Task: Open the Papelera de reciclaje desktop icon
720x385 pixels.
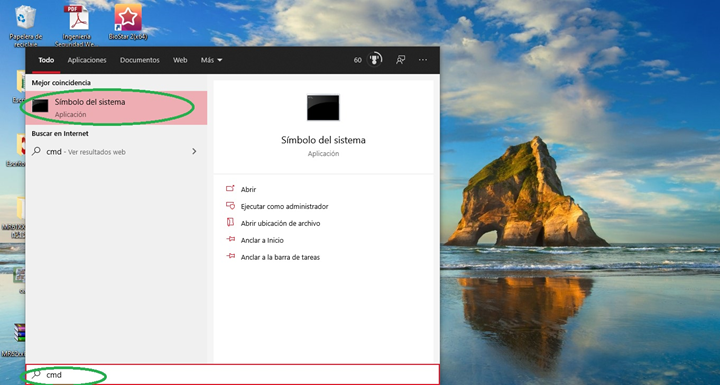Action: point(26,25)
